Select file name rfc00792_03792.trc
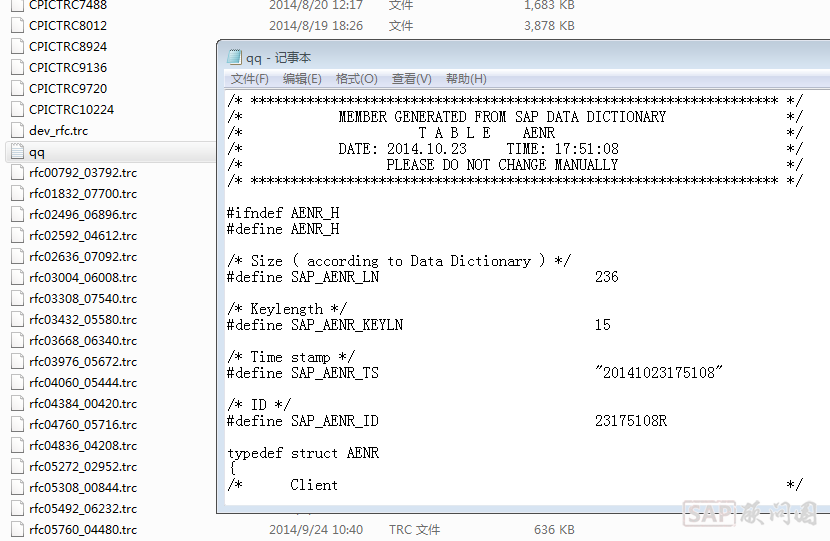 pos(83,173)
